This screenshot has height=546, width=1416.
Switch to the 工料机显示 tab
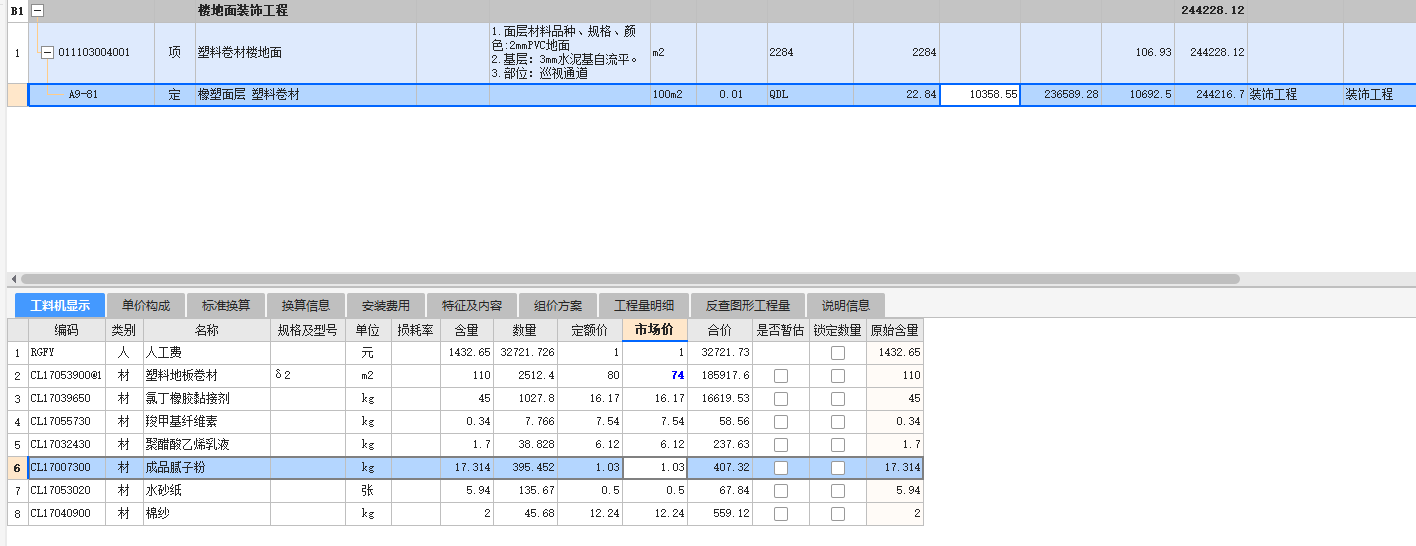click(x=59, y=305)
